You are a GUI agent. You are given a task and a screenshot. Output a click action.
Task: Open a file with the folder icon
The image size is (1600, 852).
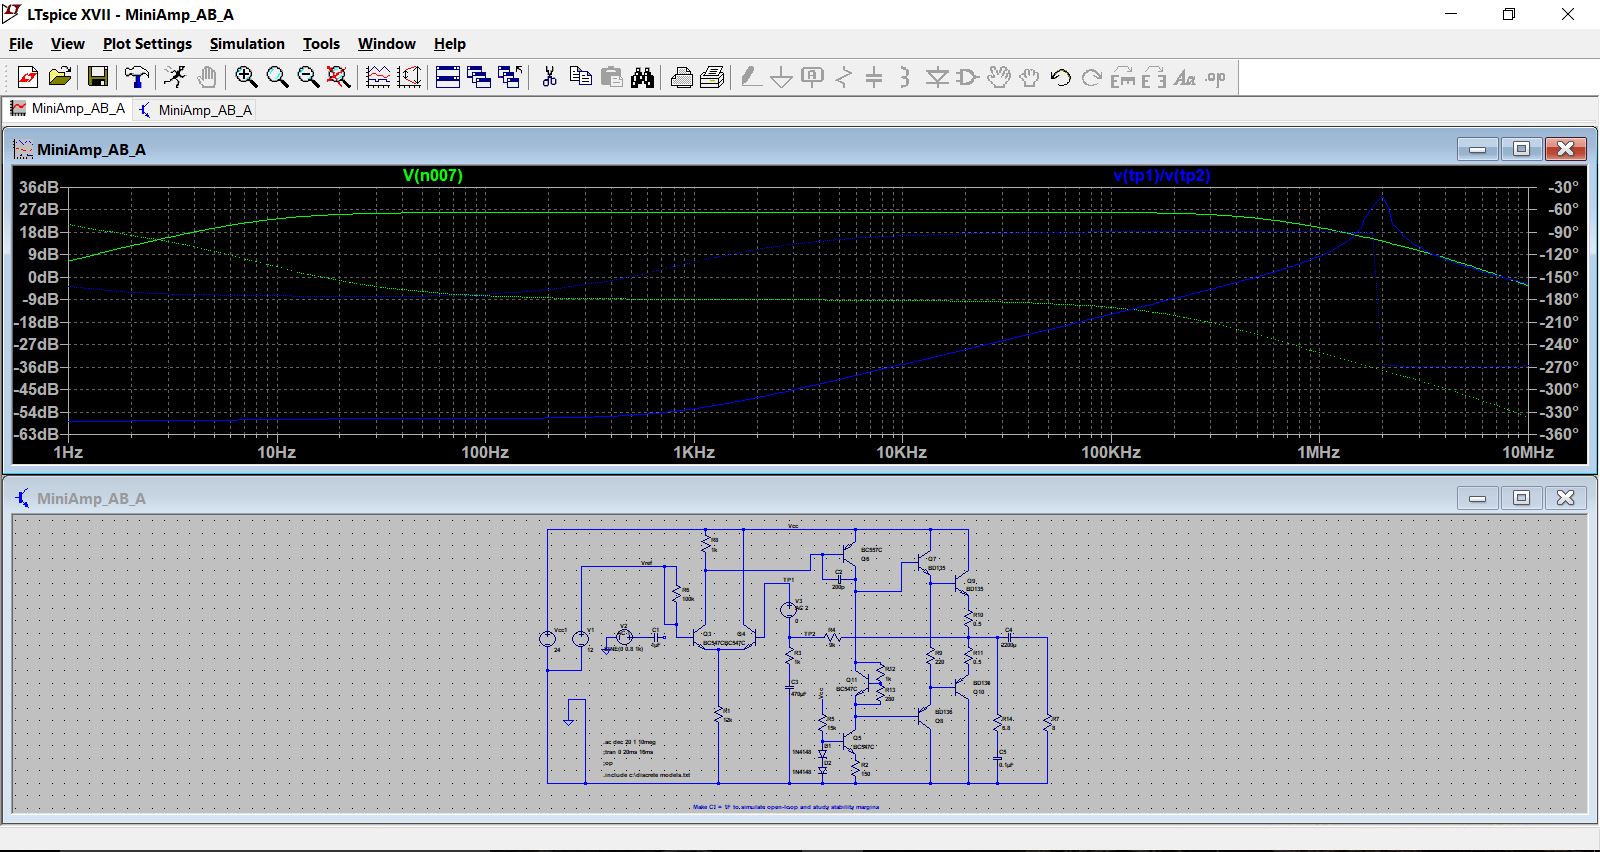(60, 77)
